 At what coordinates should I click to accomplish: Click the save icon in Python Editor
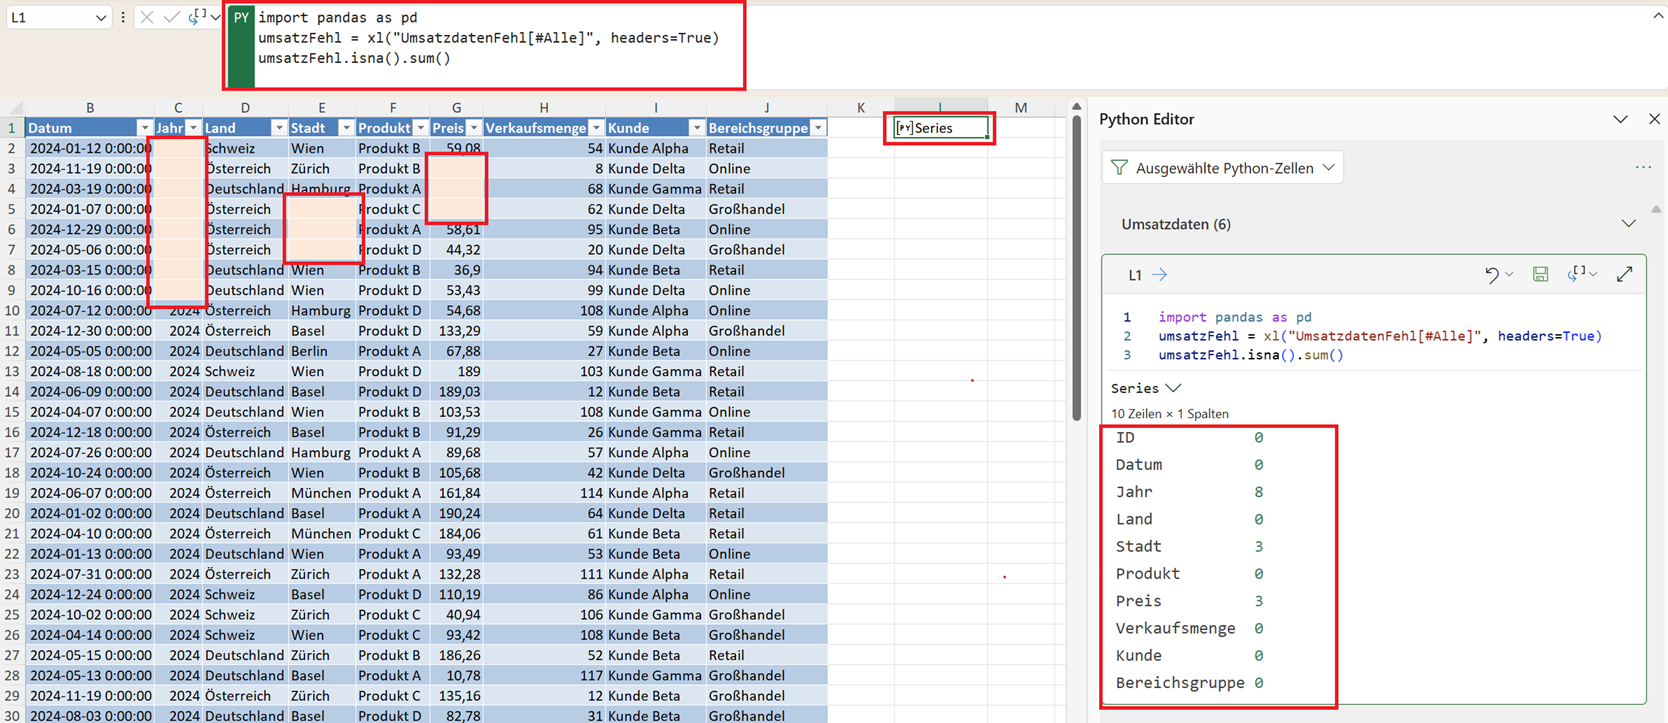pos(1540,274)
